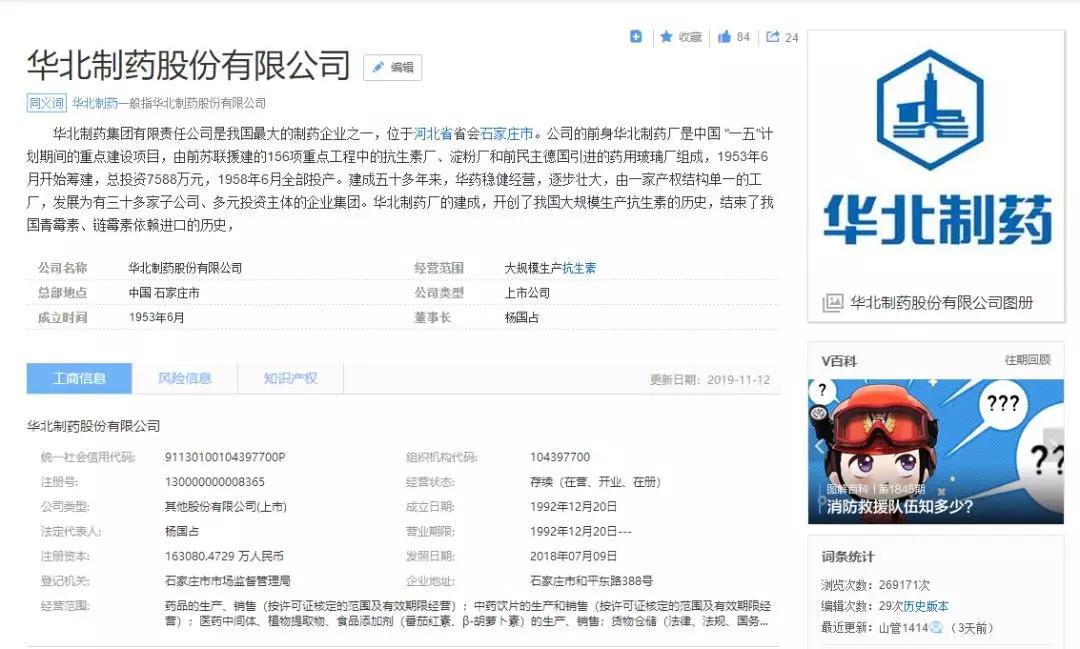Image resolution: width=1080 pixels, height=649 pixels.
Task: Click the 华北制药 company logo image
Action: (936, 148)
